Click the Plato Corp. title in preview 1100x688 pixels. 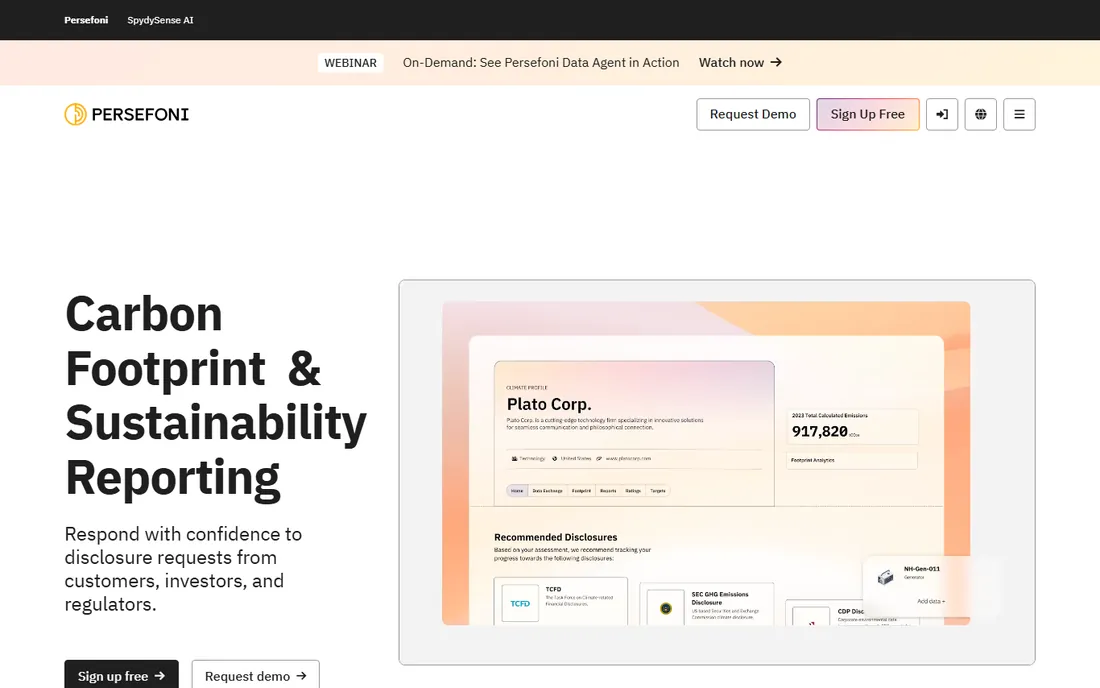[549, 404]
